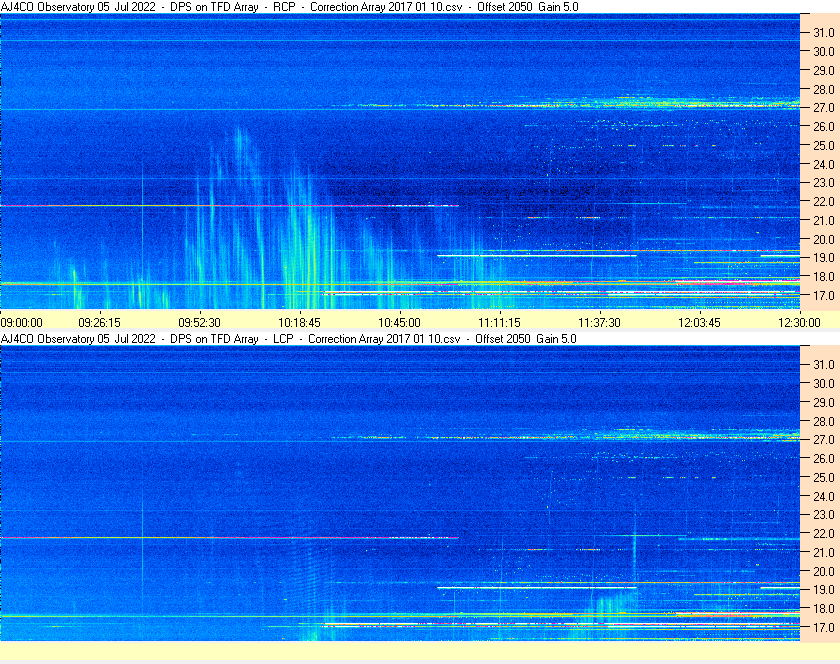
Task: Click the 31.0 frequency label in LCP panel
Action: 823,364
